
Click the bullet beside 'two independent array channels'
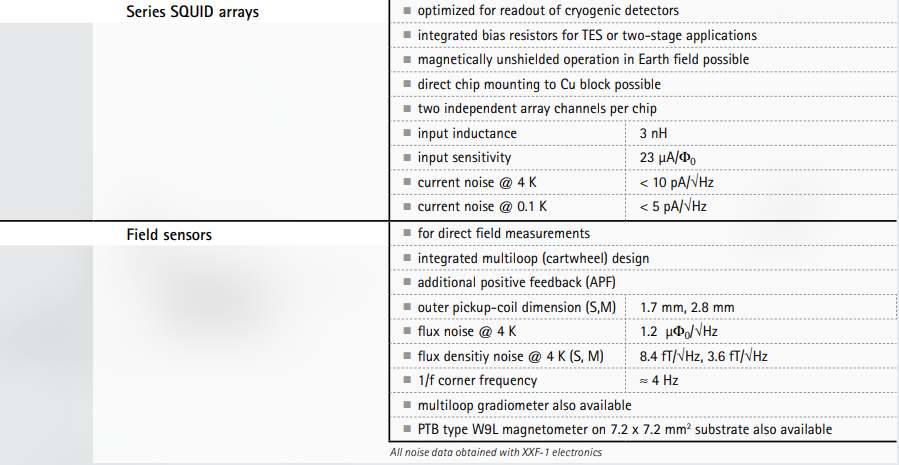pyautogui.click(x=407, y=108)
